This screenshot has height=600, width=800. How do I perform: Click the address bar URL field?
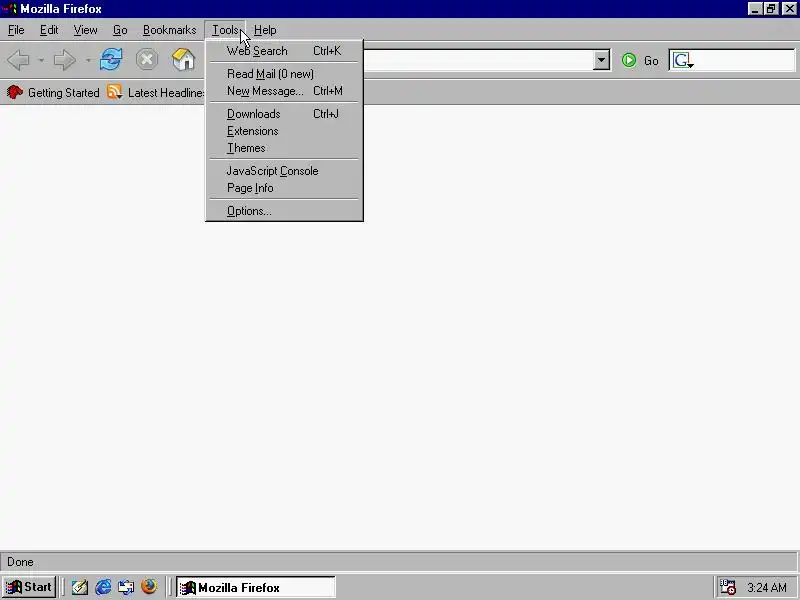(478, 60)
